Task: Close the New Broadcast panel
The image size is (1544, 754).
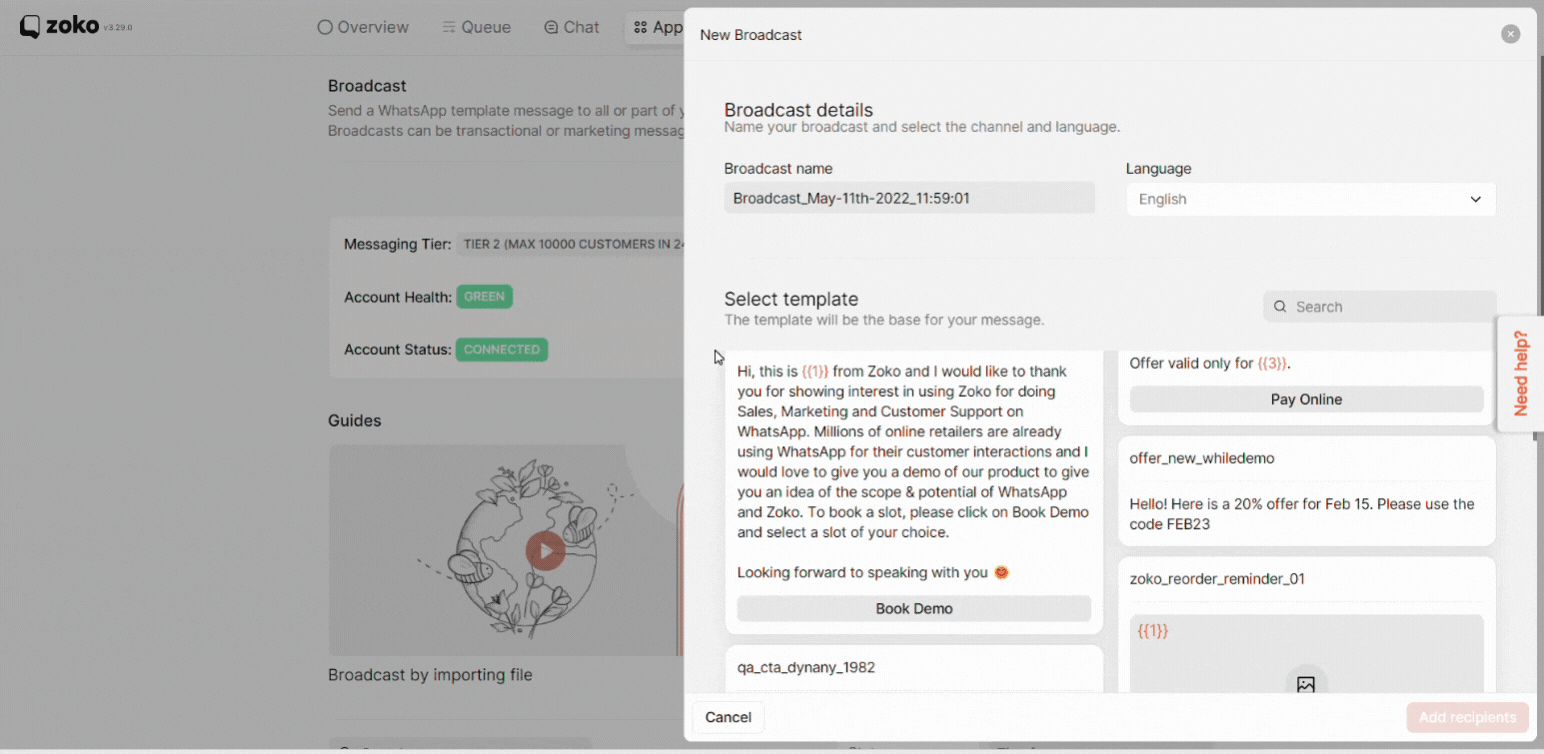Action: pos(1510,34)
